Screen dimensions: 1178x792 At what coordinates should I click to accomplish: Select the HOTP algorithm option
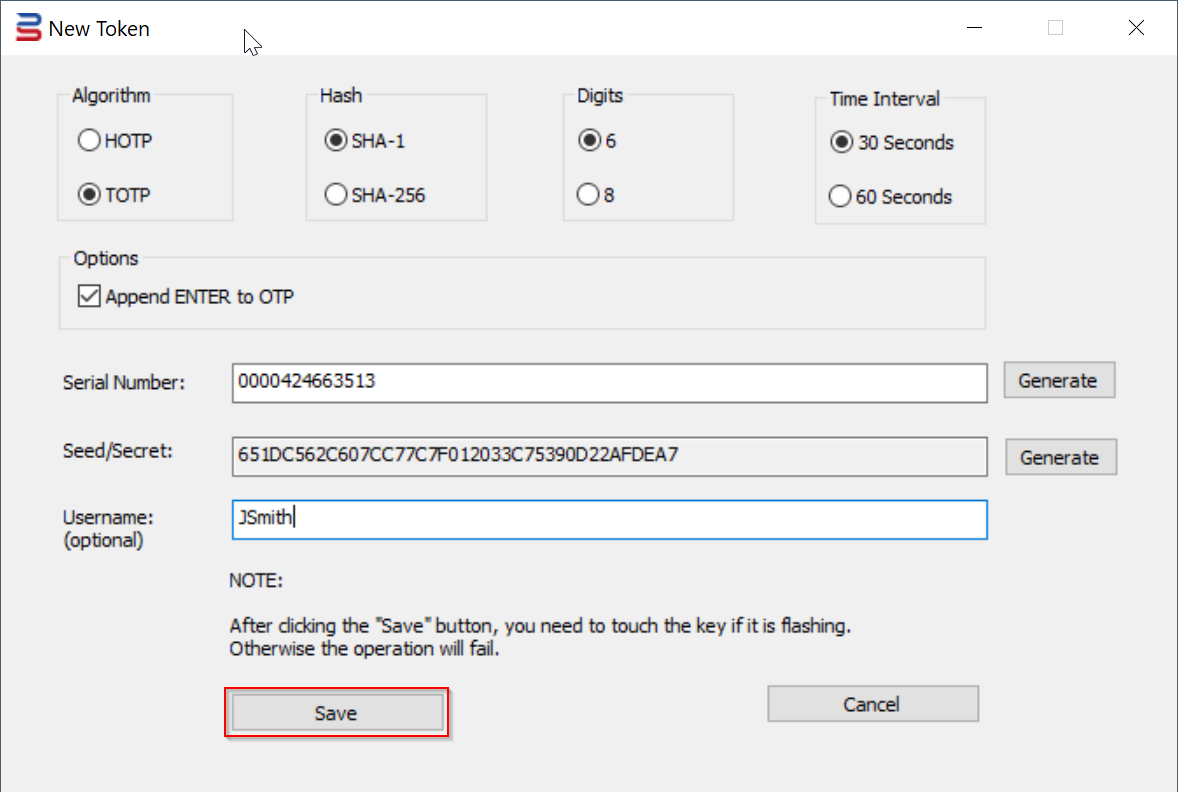point(89,141)
